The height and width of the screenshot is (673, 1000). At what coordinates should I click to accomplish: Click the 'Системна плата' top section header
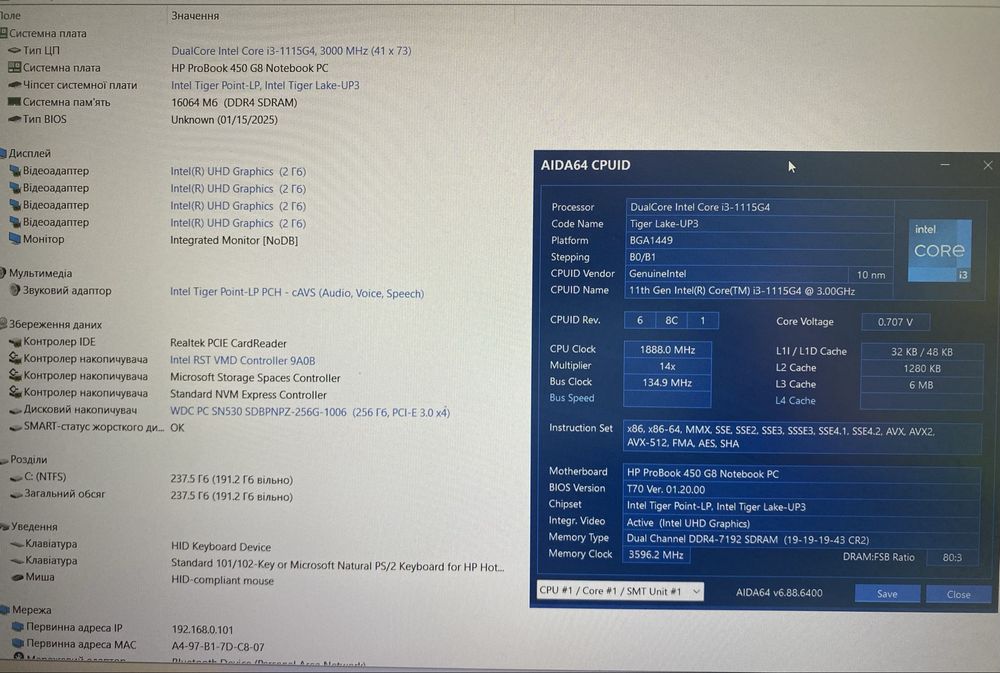pyautogui.click(x=47, y=33)
